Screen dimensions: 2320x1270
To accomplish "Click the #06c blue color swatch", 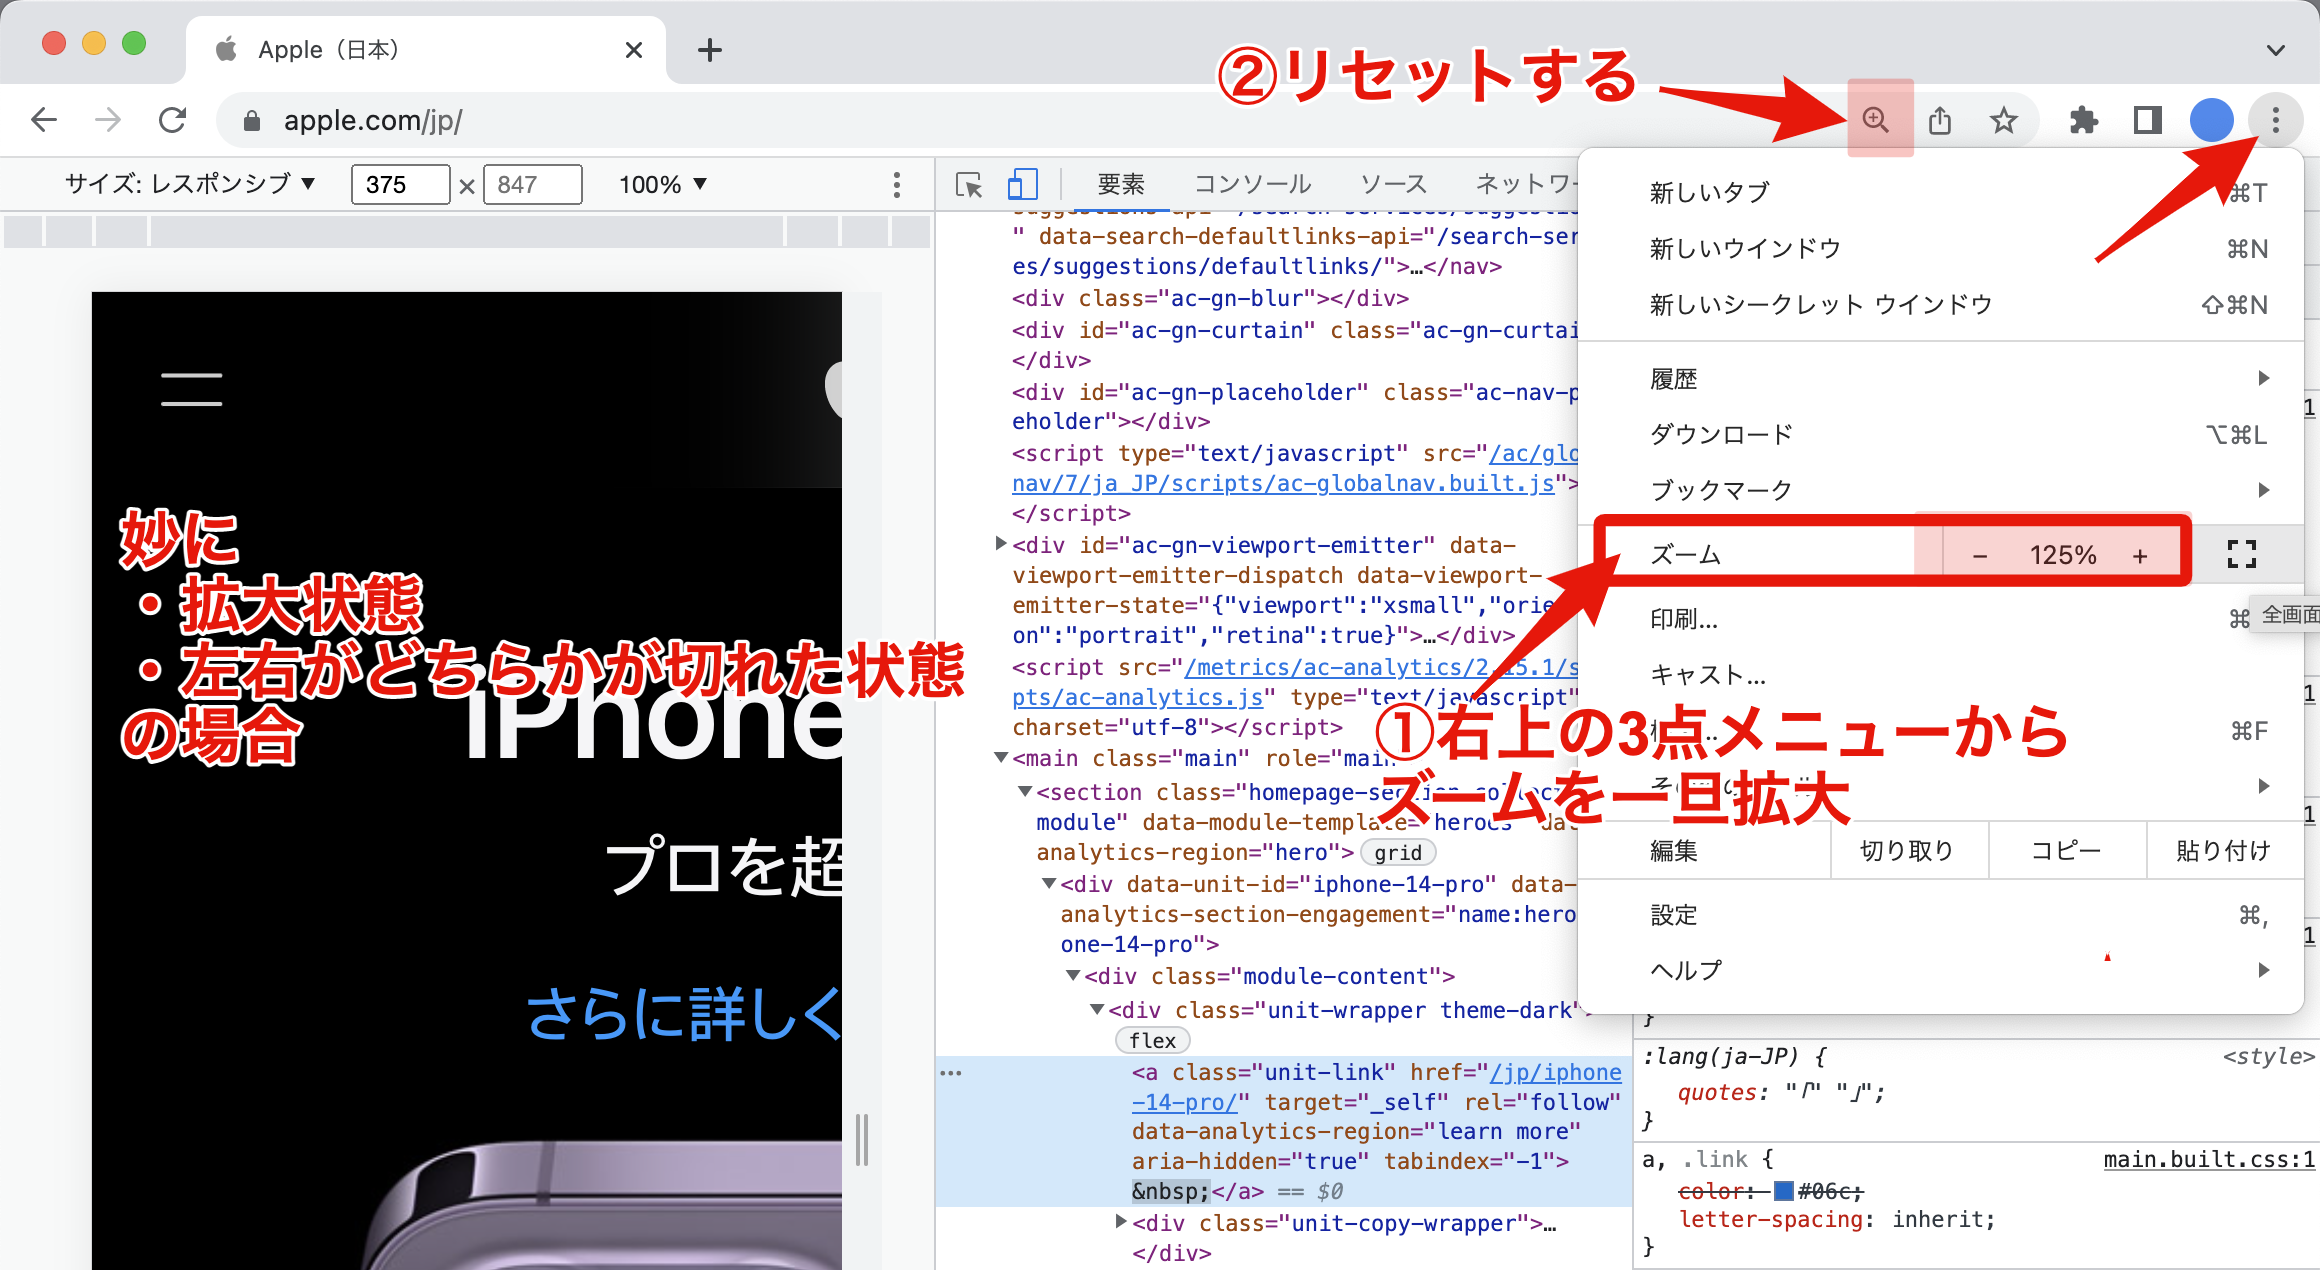I will click(x=1784, y=1191).
